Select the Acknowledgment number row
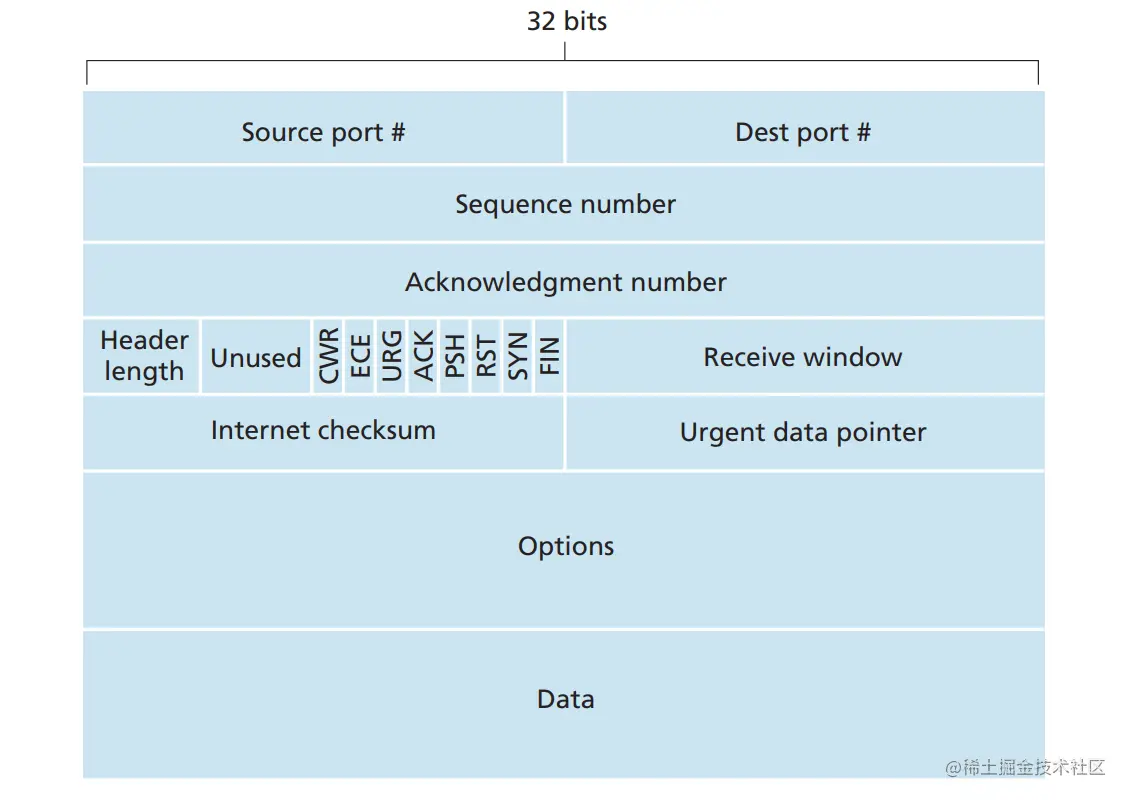 564,281
